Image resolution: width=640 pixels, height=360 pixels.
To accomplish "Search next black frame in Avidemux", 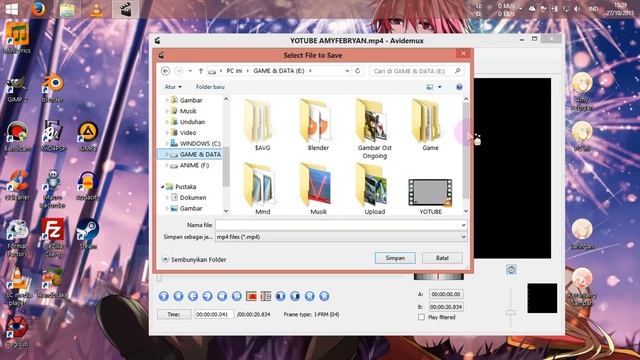I will click(x=295, y=296).
